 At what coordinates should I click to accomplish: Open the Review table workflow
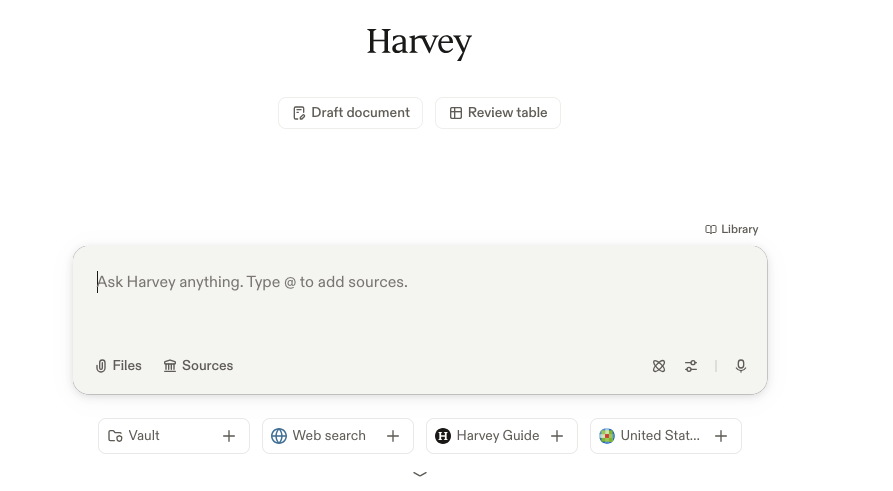coord(498,113)
